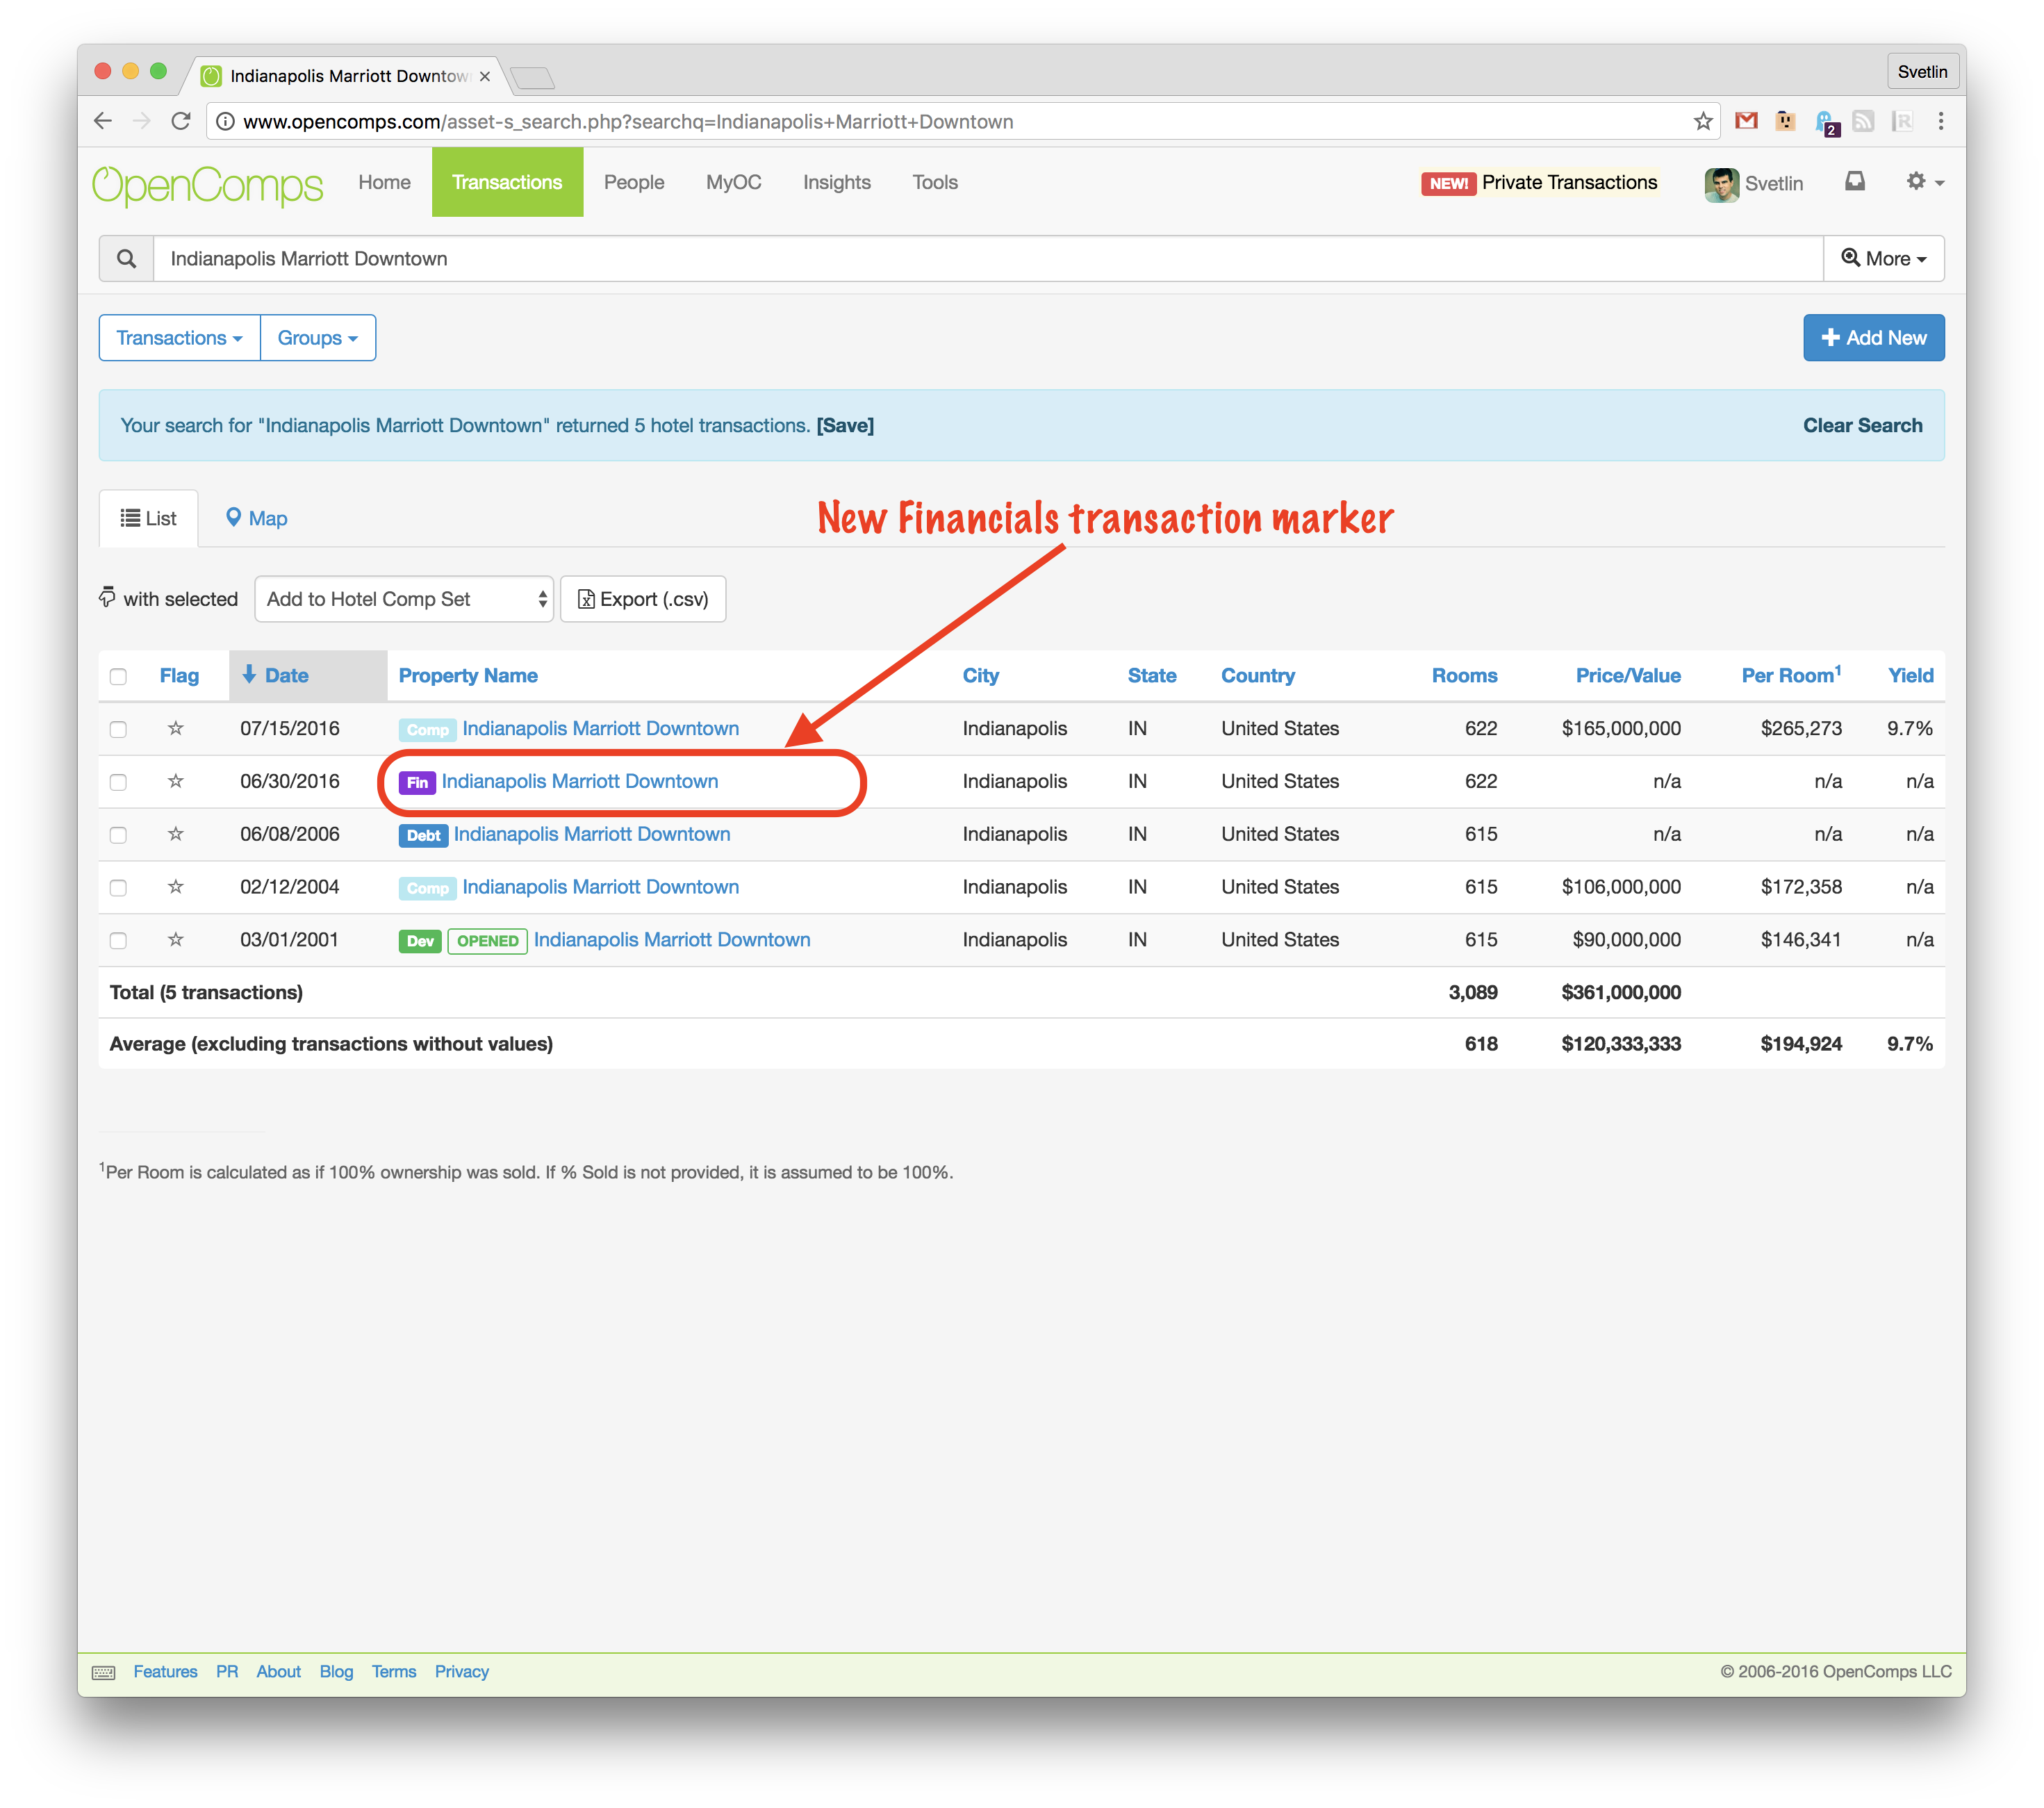Click the browser forward arrow
This screenshot has height=1808, width=2044.
point(142,121)
